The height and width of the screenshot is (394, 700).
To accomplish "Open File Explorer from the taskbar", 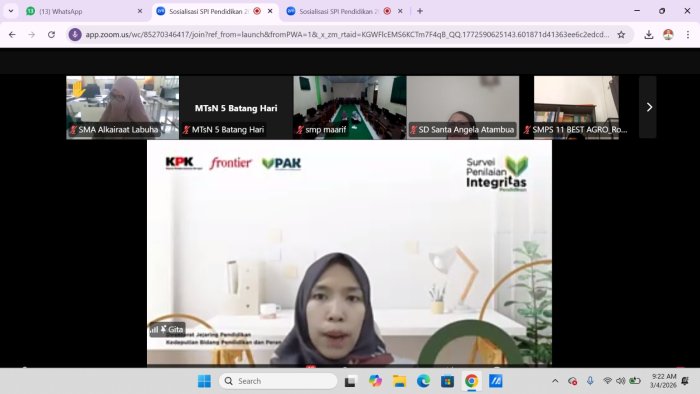I will (x=399, y=381).
